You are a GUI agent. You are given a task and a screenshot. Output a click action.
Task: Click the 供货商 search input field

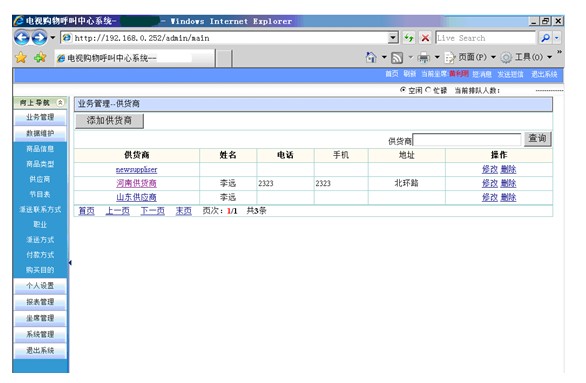pos(467,140)
